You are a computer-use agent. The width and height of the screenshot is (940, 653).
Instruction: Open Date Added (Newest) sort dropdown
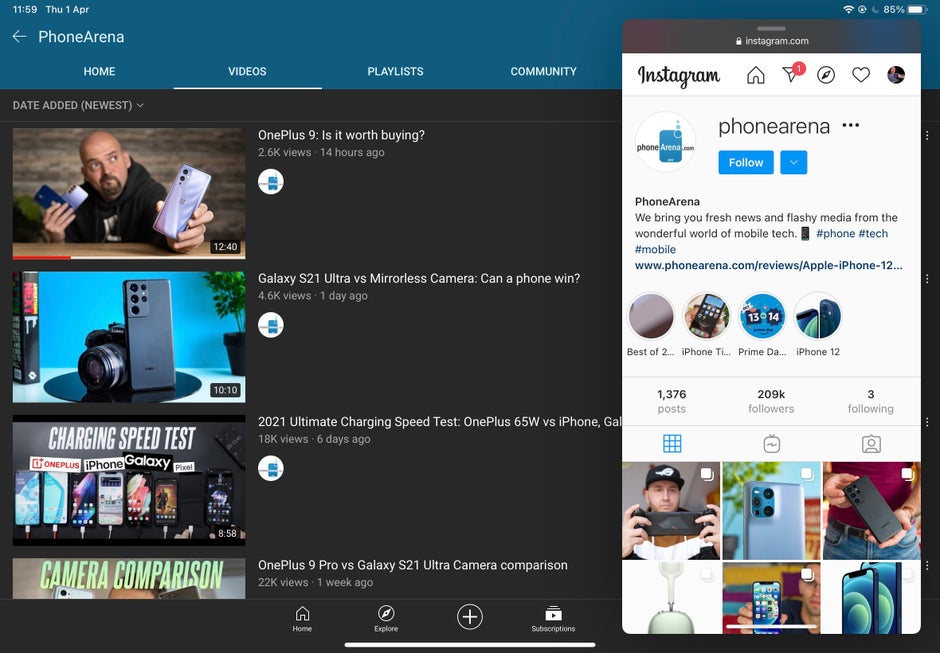click(78, 105)
